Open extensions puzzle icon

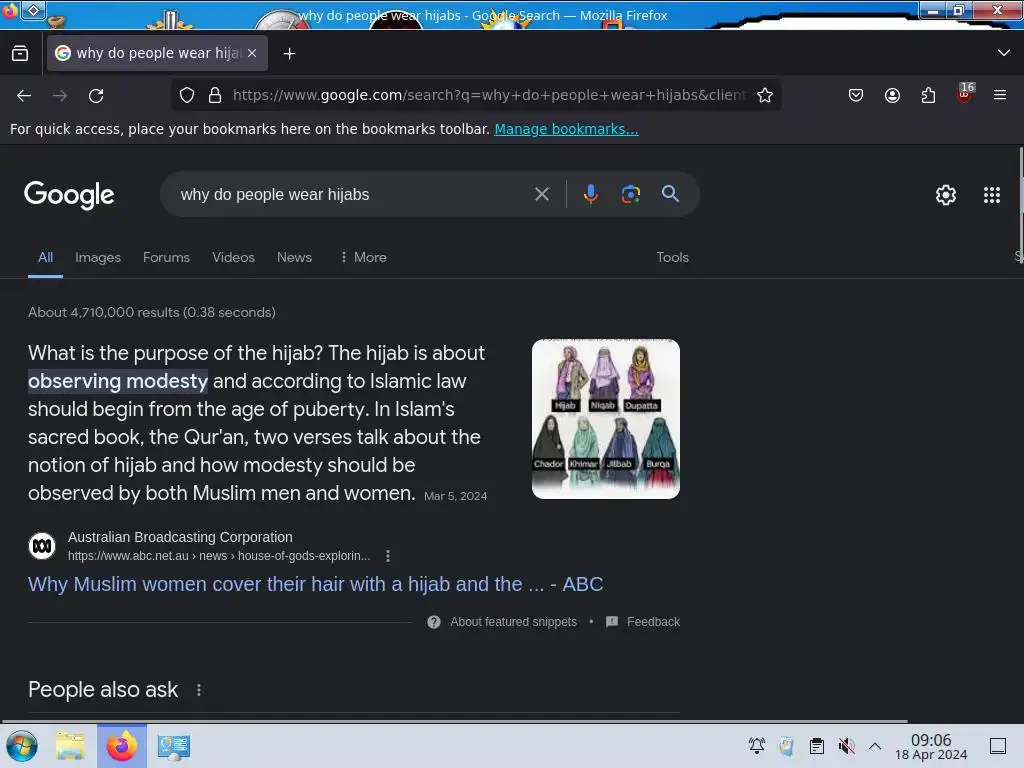(x=928, y=95)
